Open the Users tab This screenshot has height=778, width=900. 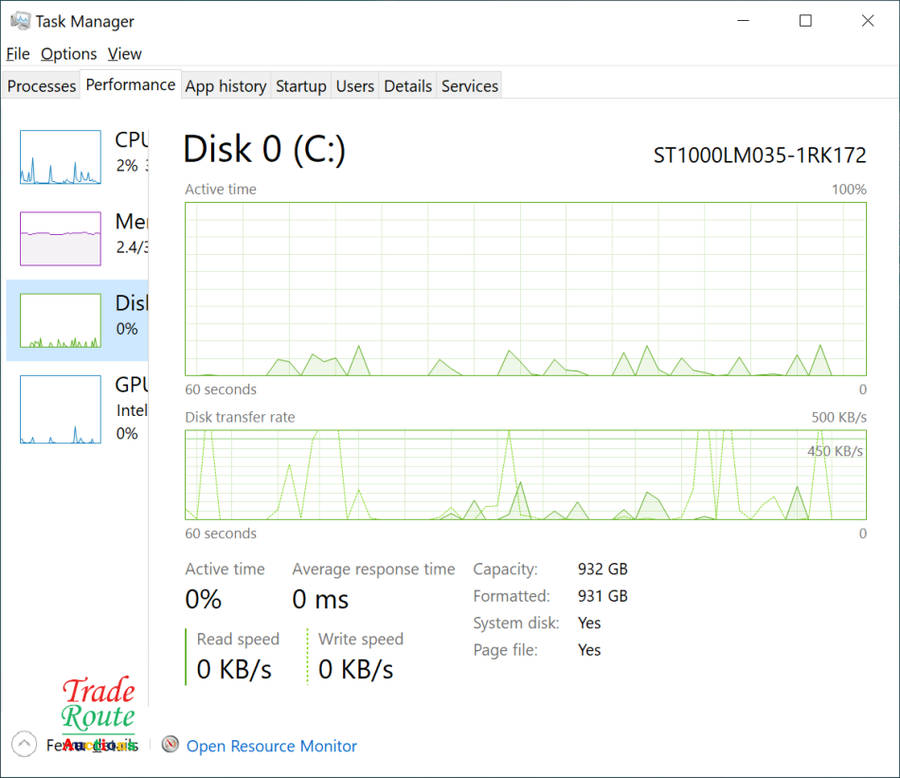[x=355, y=86]
